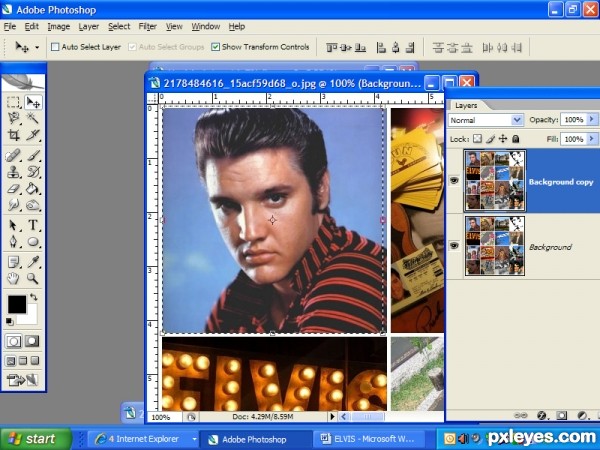Select the Lasso tool
Image resolution: width=600 pixels, height=450 pixels.
[13, 118]
